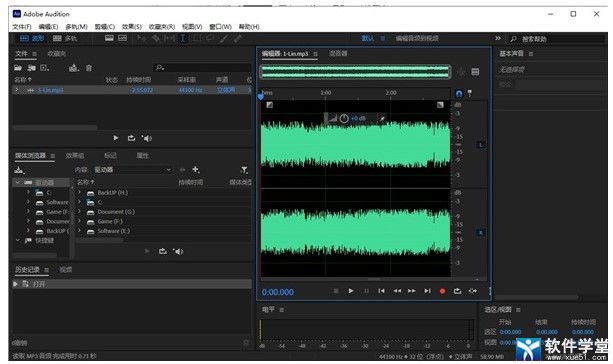Toggle auto-play speaker in Files panel

147,138
